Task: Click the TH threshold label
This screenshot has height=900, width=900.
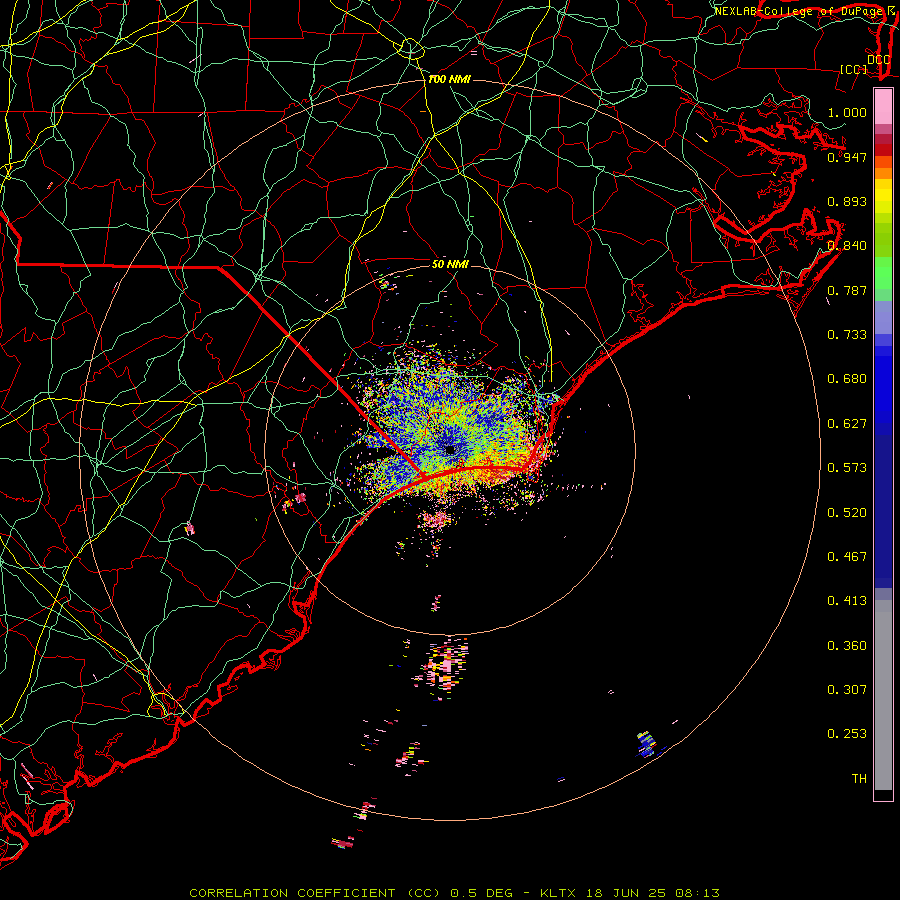Action: click(859, 779)
